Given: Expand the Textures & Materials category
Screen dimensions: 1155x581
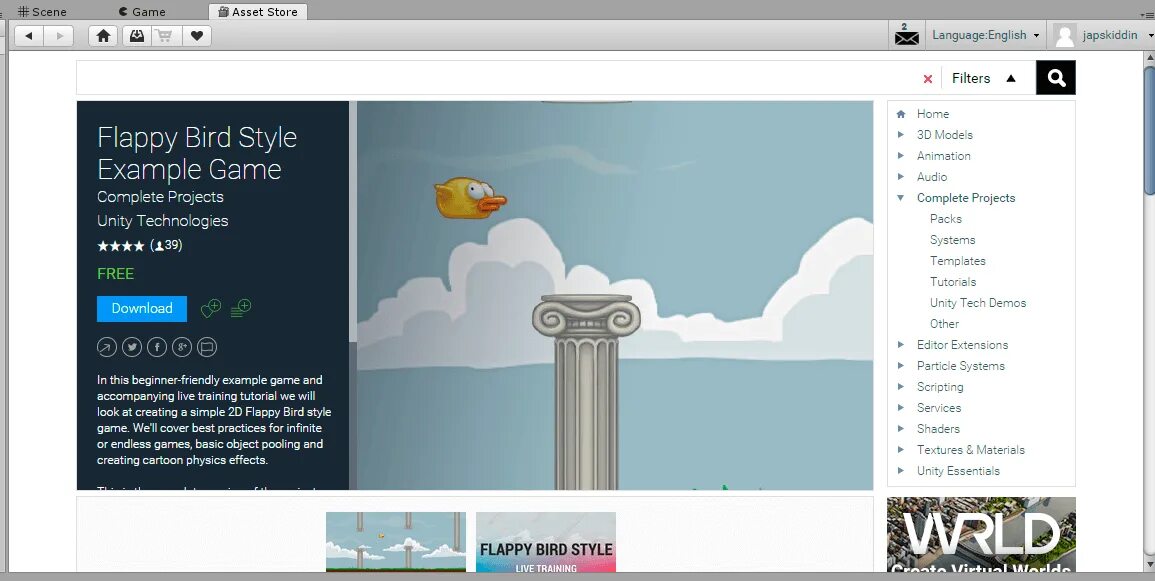Looking at the screenshot, I should 901,449.
